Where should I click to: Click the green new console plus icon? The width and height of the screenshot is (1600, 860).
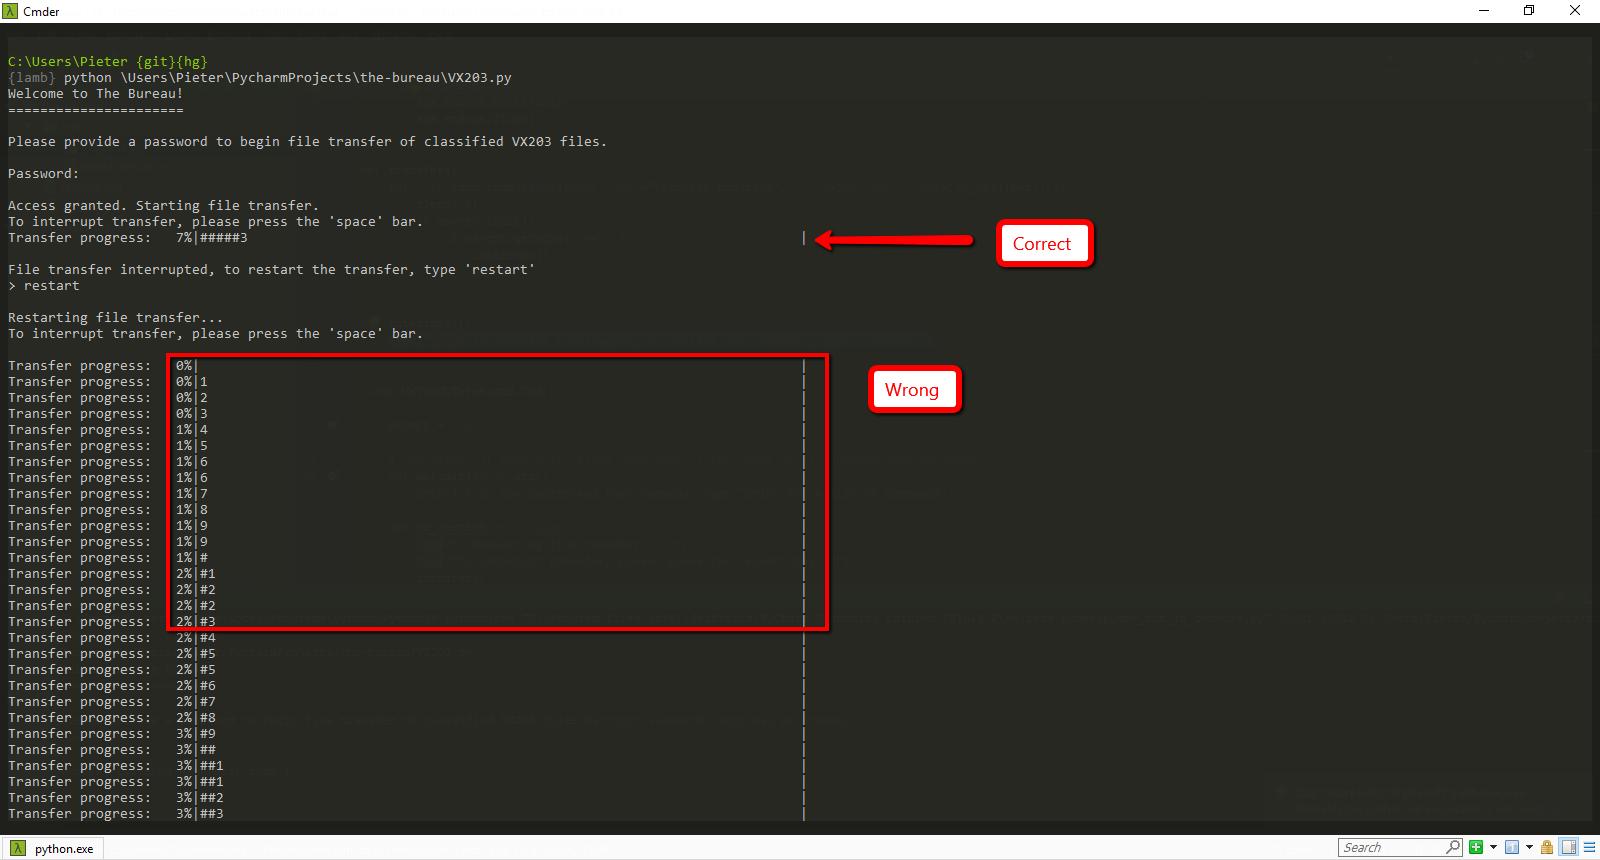point(1476,848)
